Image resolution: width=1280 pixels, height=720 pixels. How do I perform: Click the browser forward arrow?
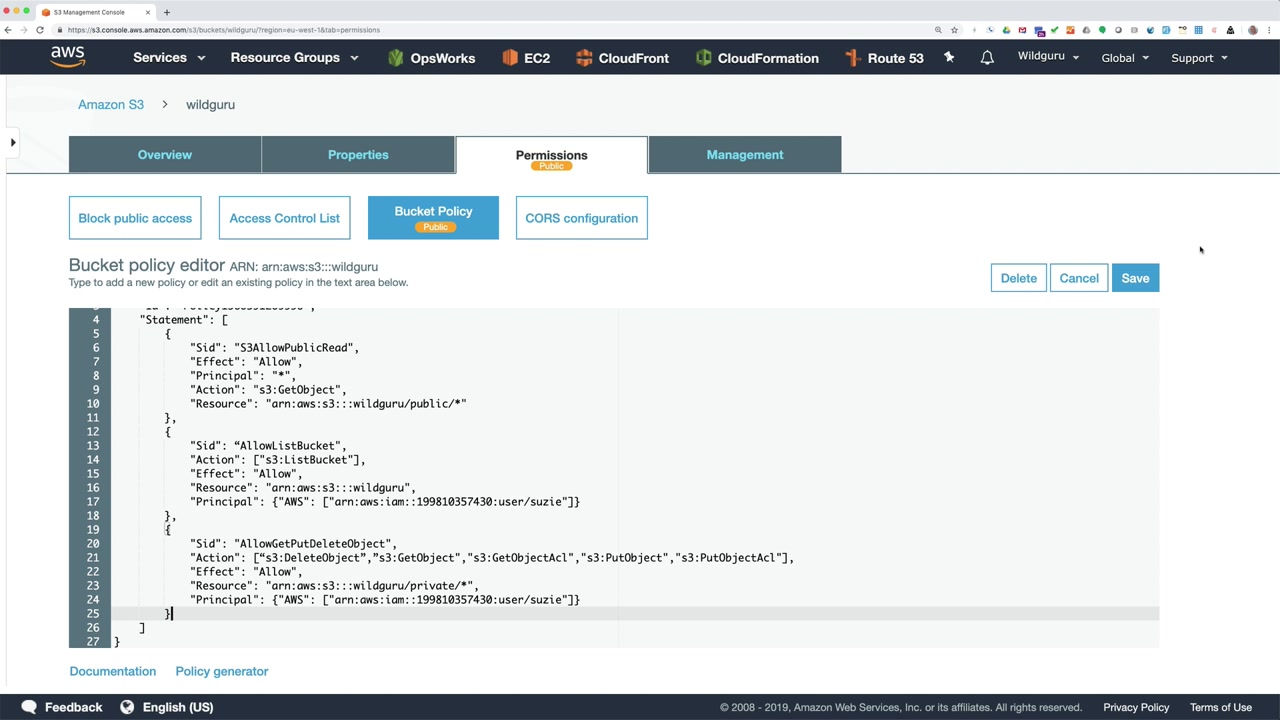coord(24,30)
